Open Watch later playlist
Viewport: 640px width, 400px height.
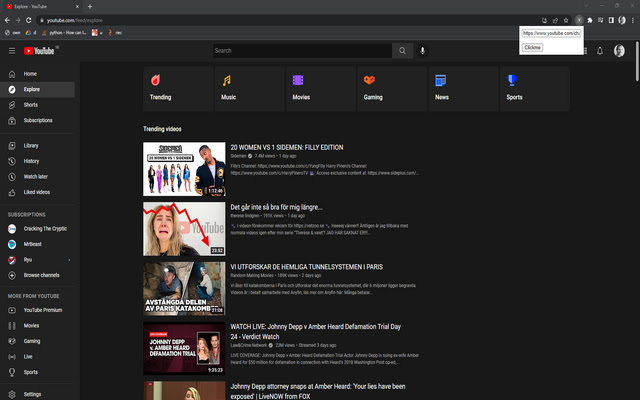coord(38,177)
